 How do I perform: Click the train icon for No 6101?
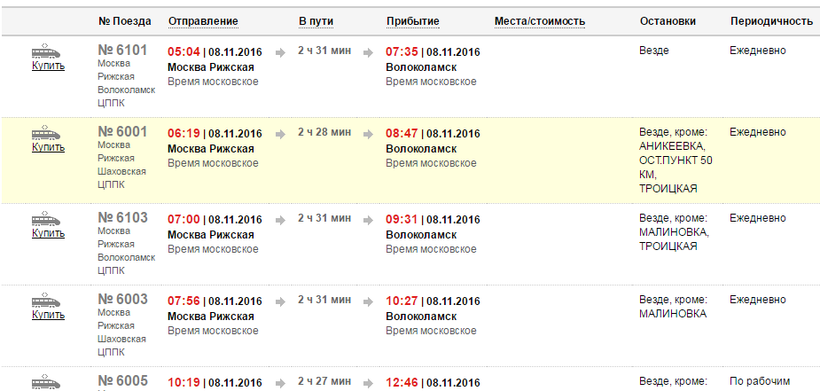click(x=46, y=51)
